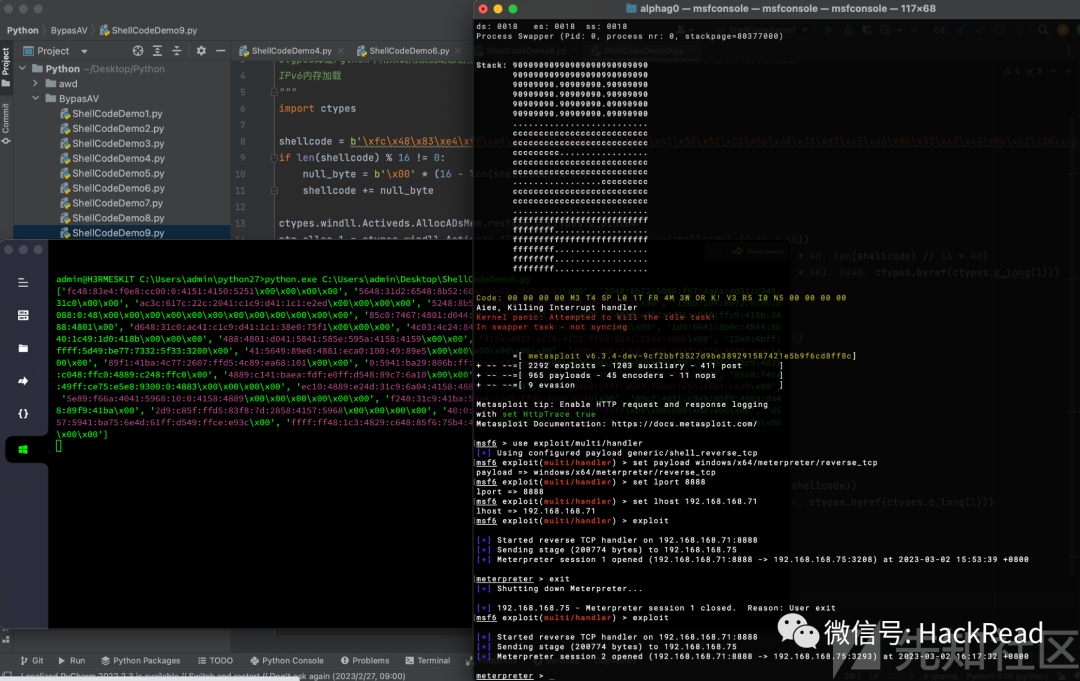Click the folder icon in terminal sidebar
Viewport: 1080px width, 681px height.
click(23, 348)
